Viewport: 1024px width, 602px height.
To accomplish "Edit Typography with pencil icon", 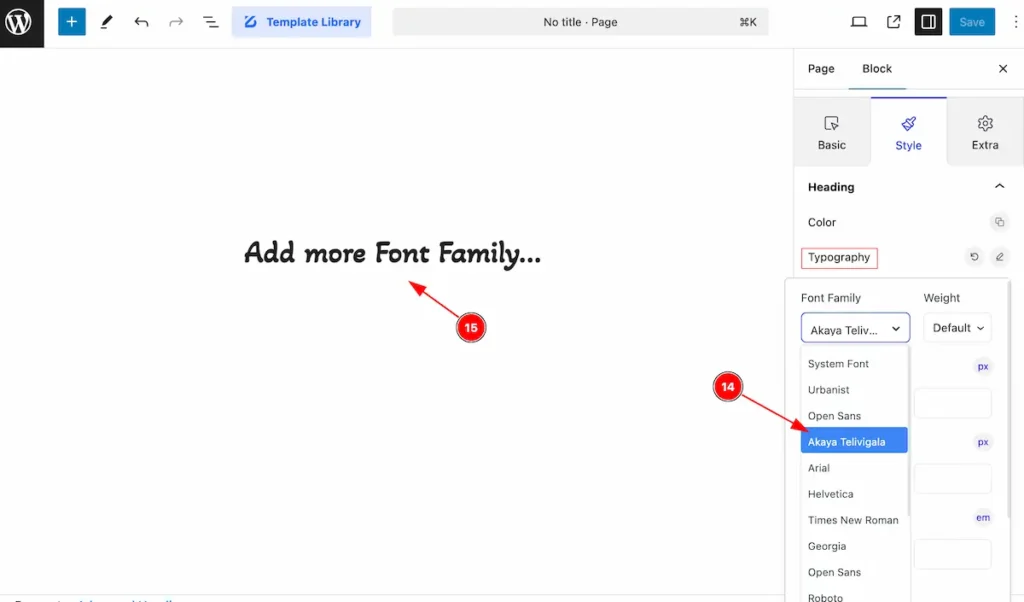I will [999, 257].
